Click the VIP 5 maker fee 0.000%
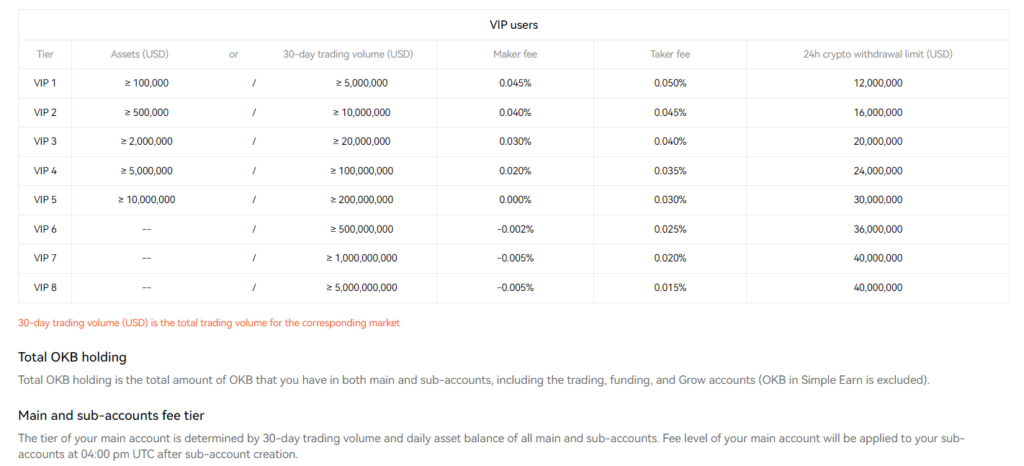This screenshot has width=1024, height=466. [x=515, y=200]
